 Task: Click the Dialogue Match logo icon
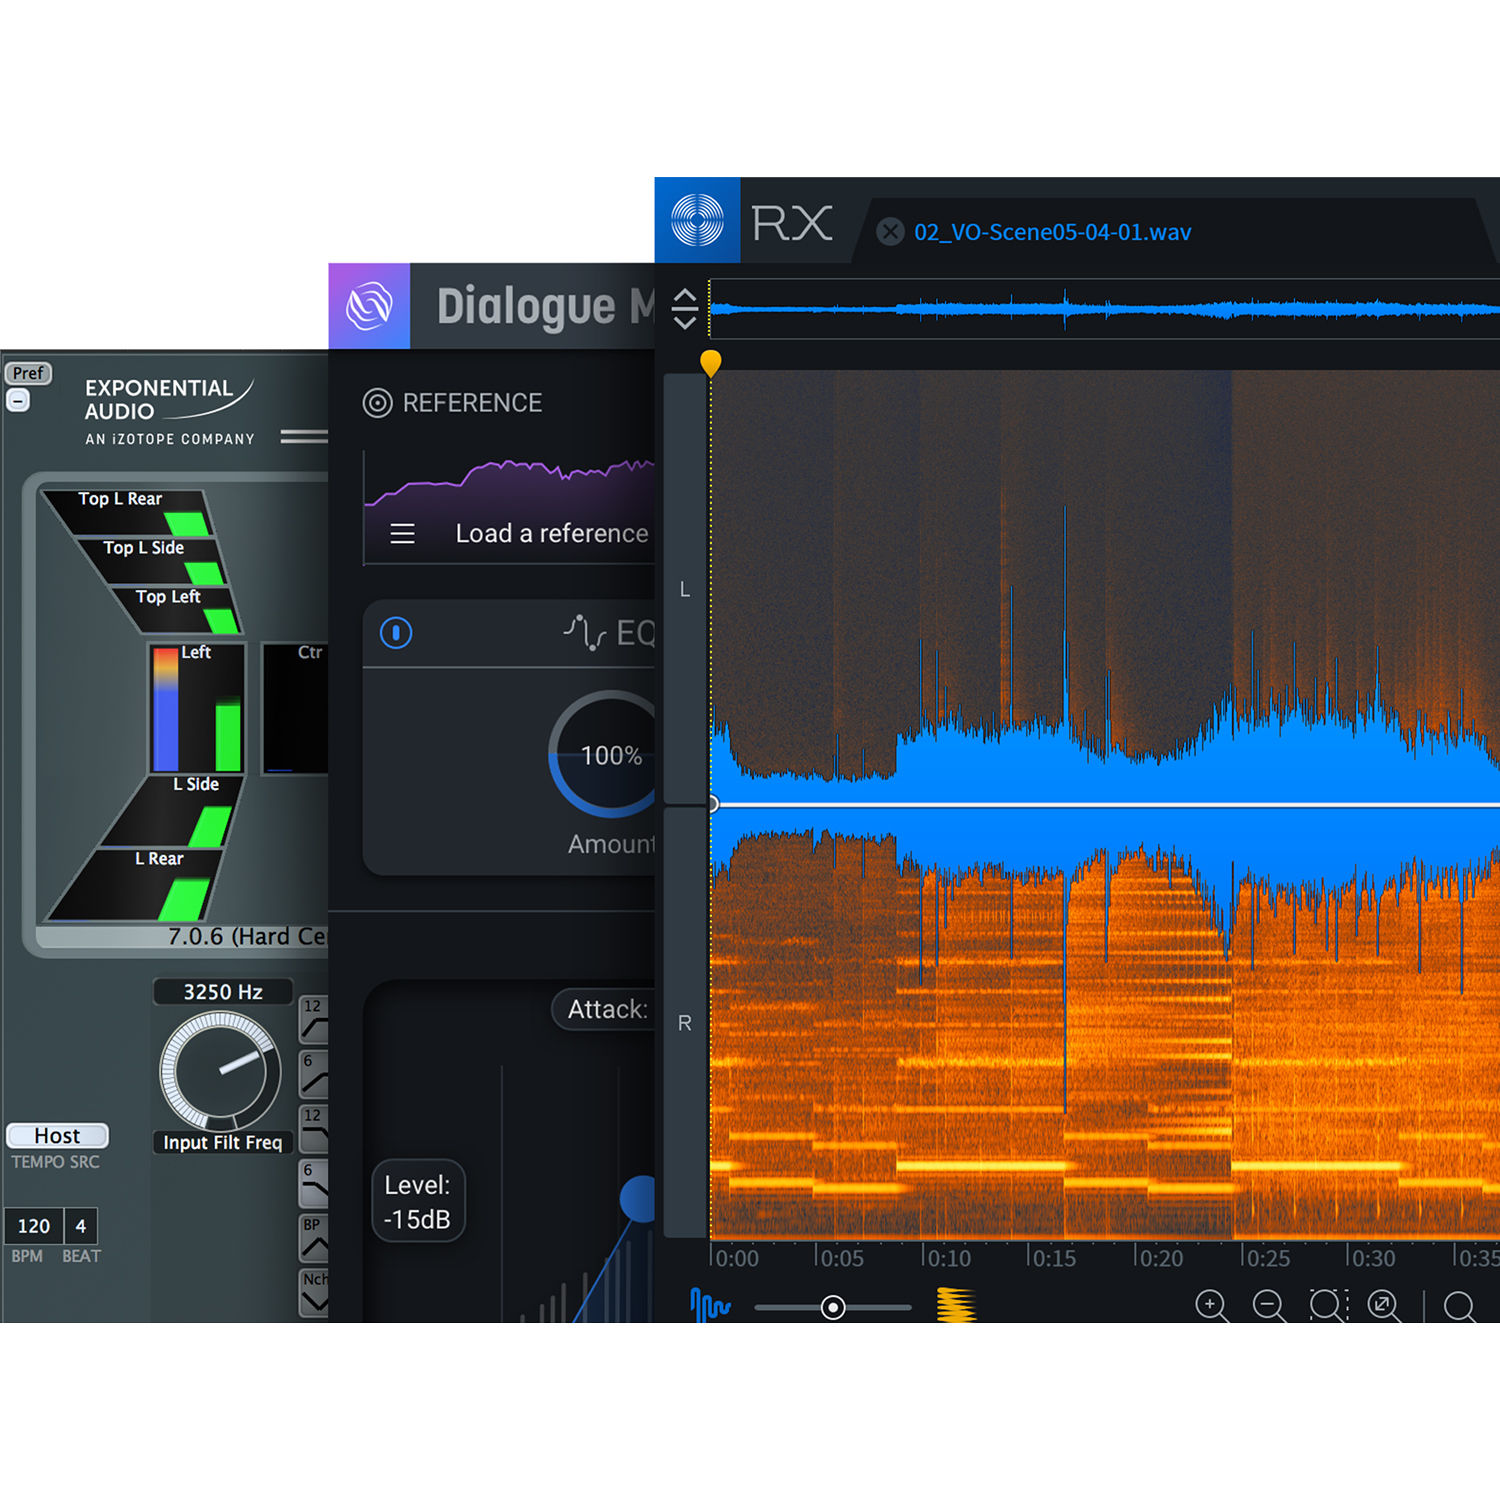[369, 306]
